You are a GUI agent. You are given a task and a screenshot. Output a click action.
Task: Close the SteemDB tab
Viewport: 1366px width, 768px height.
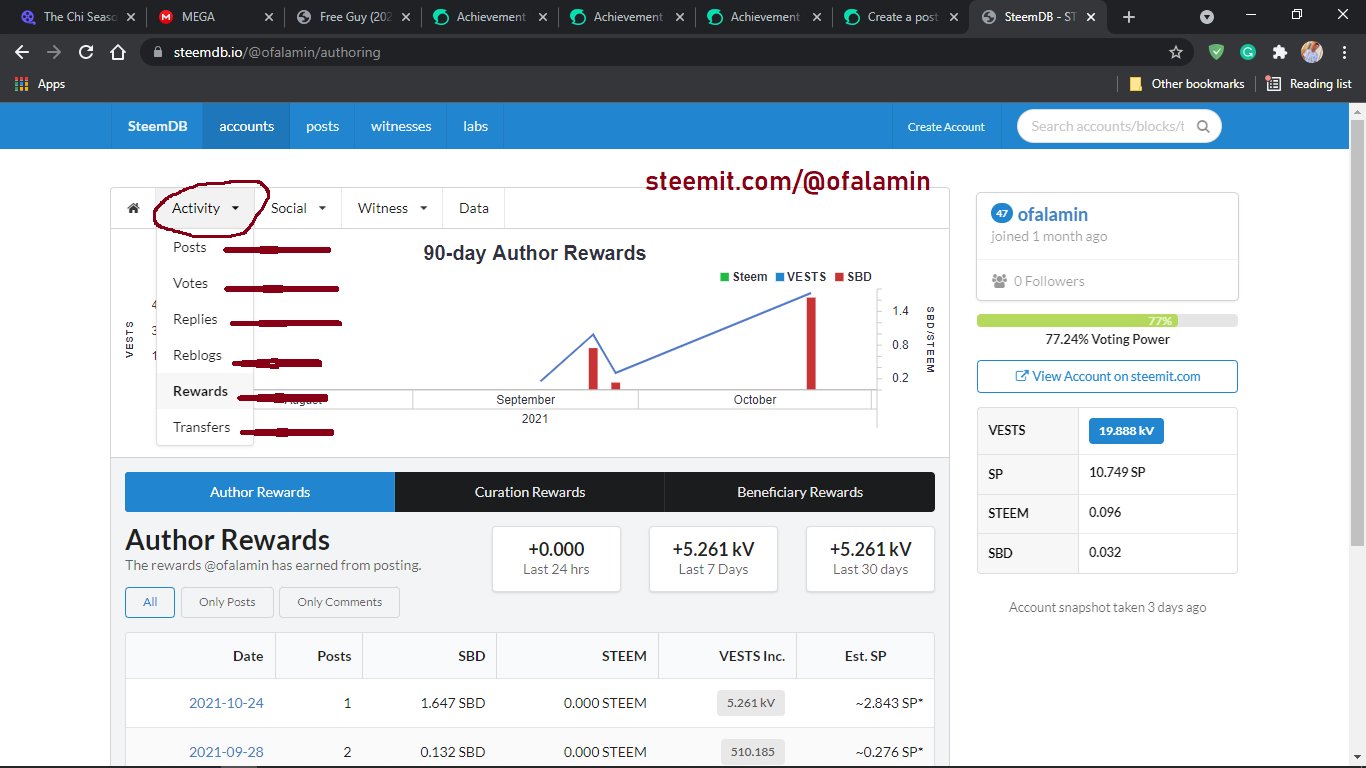(1089, 17)
